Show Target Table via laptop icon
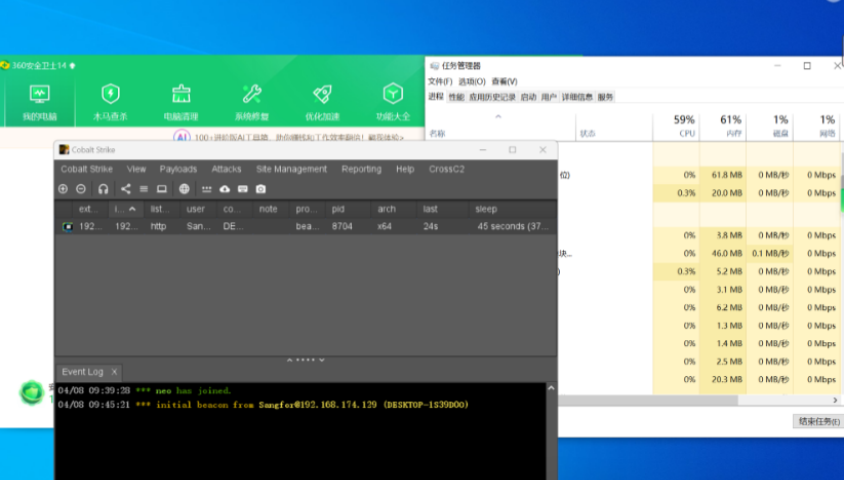The width and height of the screenshot is (844, 480). tap(161, 189)
